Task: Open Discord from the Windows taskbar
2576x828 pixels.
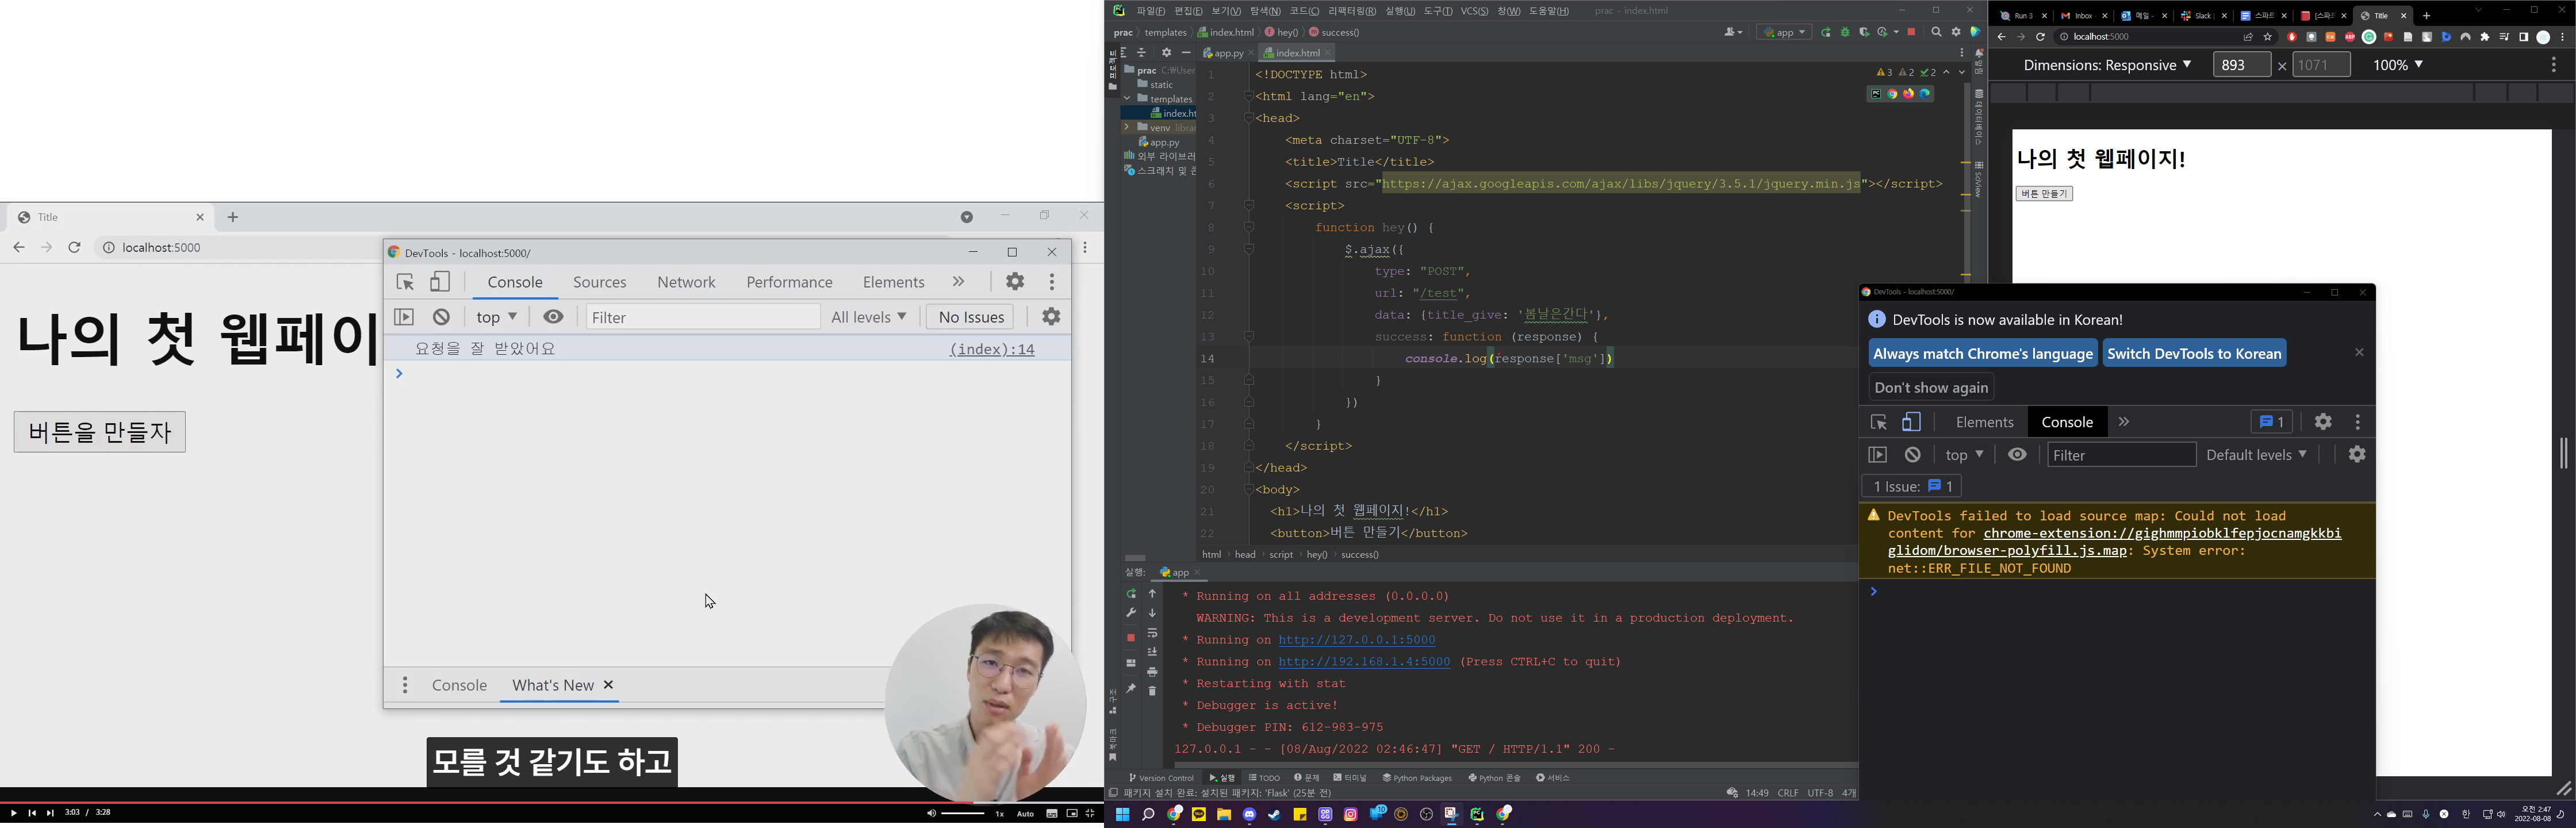Action: click(x=1249, y=815)
